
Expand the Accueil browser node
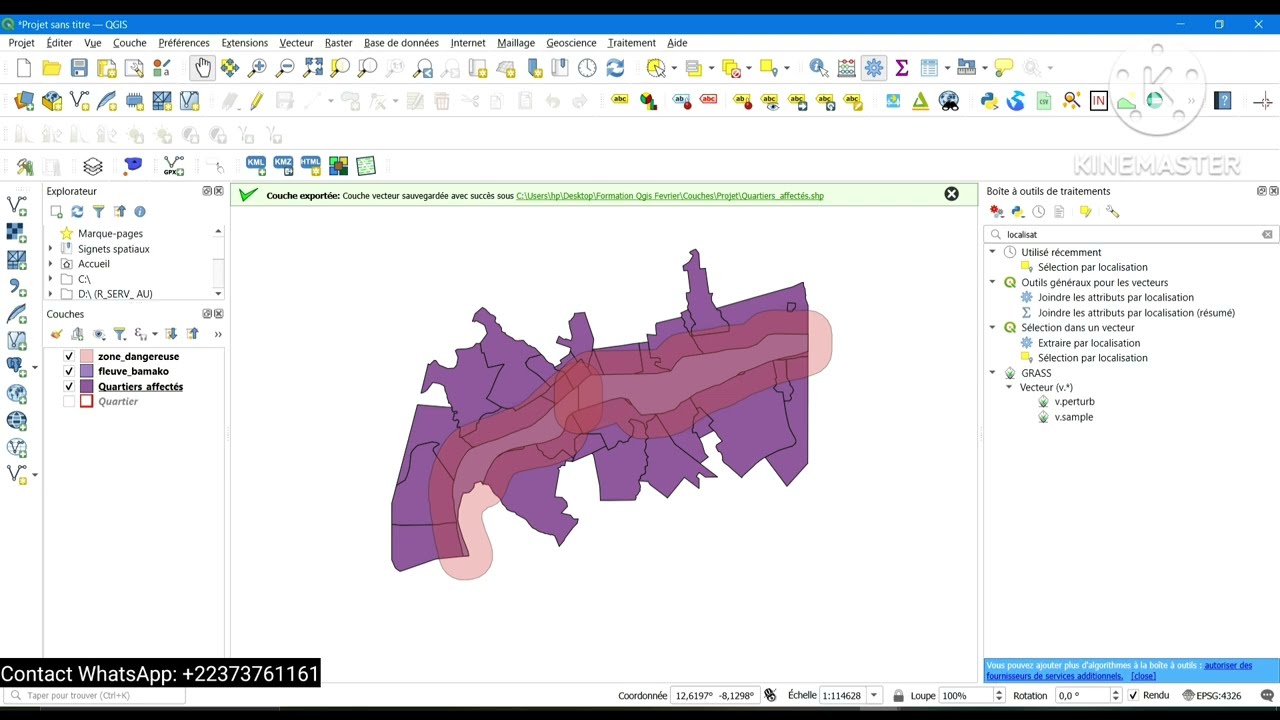51,264
